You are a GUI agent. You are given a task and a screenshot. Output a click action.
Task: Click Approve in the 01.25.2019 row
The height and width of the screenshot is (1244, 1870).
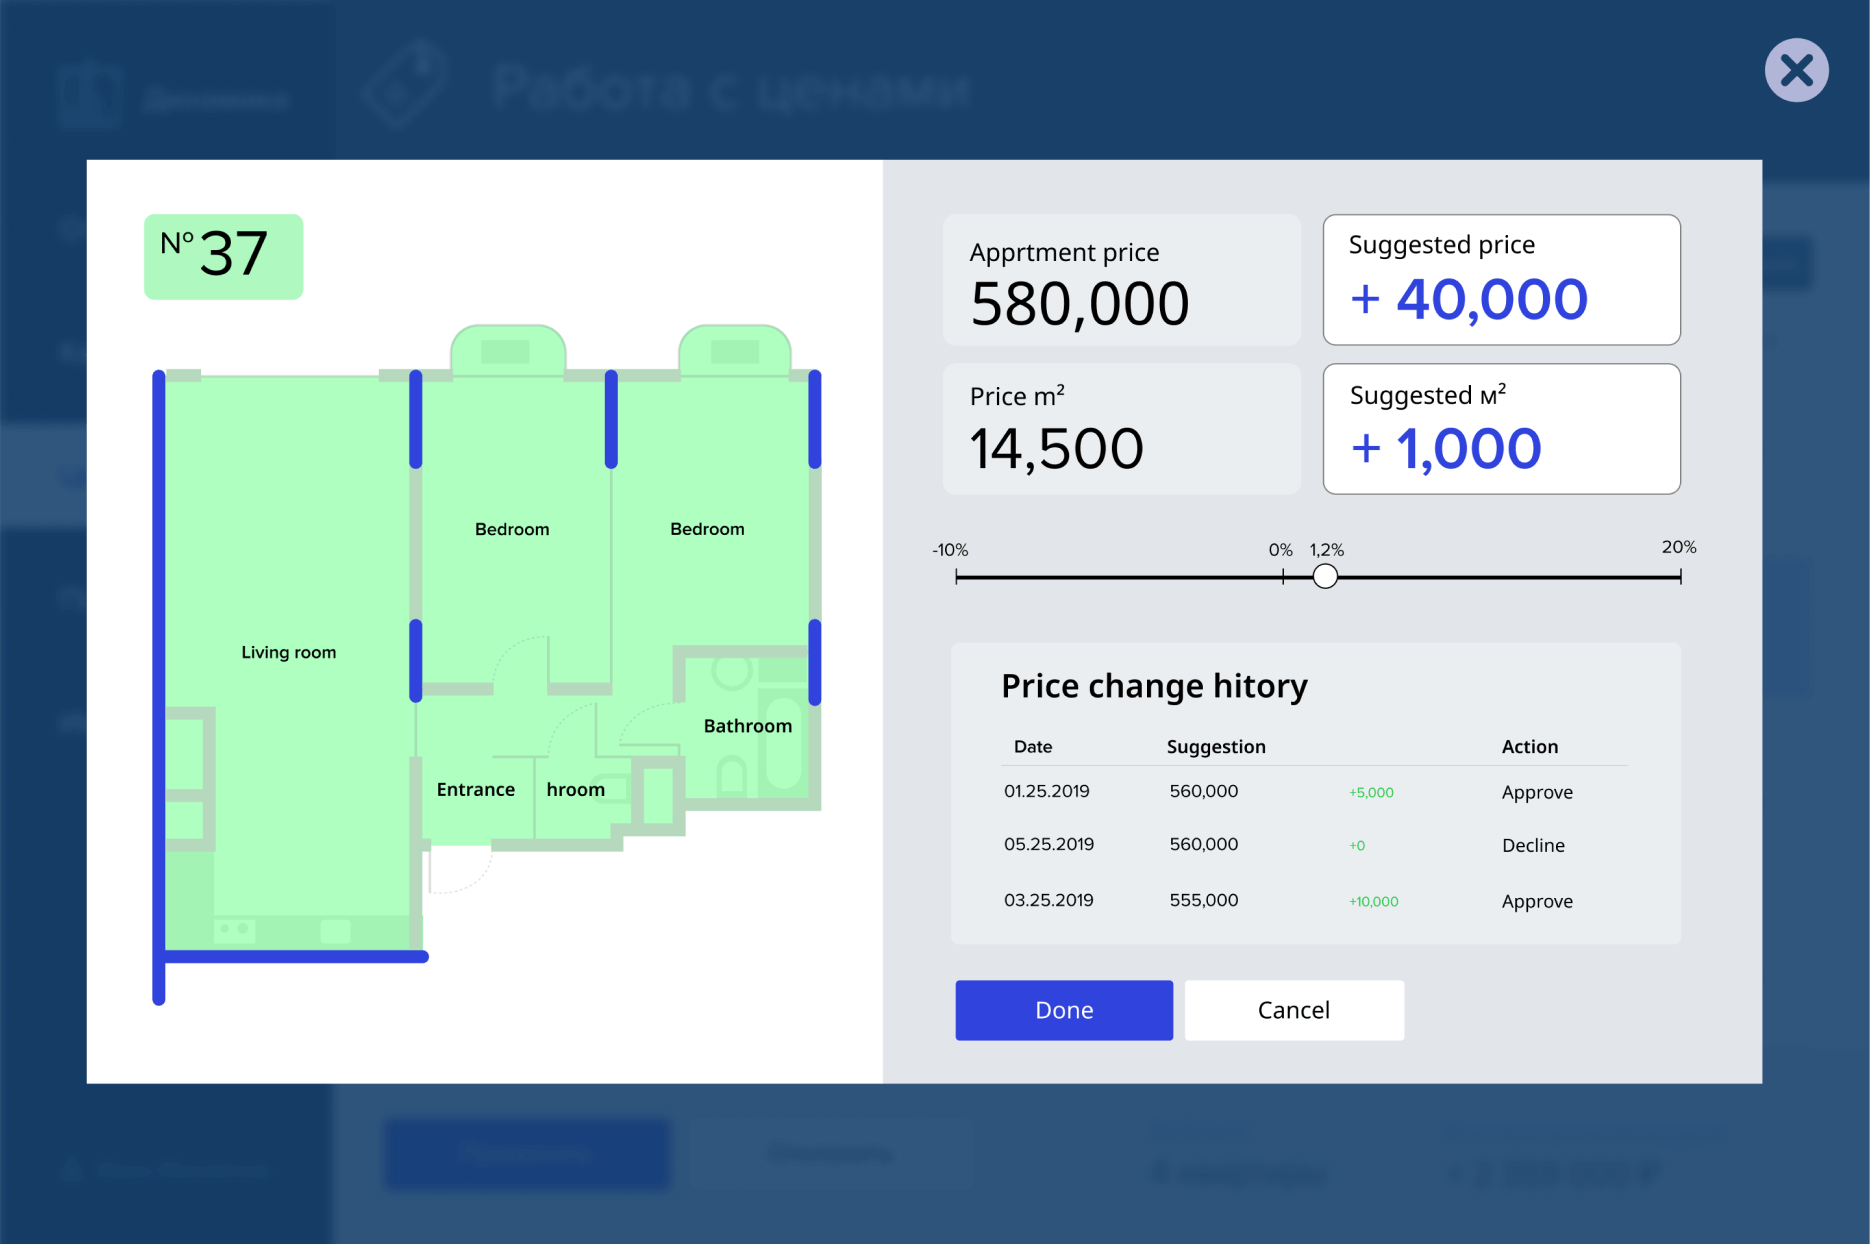coord(1537,792)
